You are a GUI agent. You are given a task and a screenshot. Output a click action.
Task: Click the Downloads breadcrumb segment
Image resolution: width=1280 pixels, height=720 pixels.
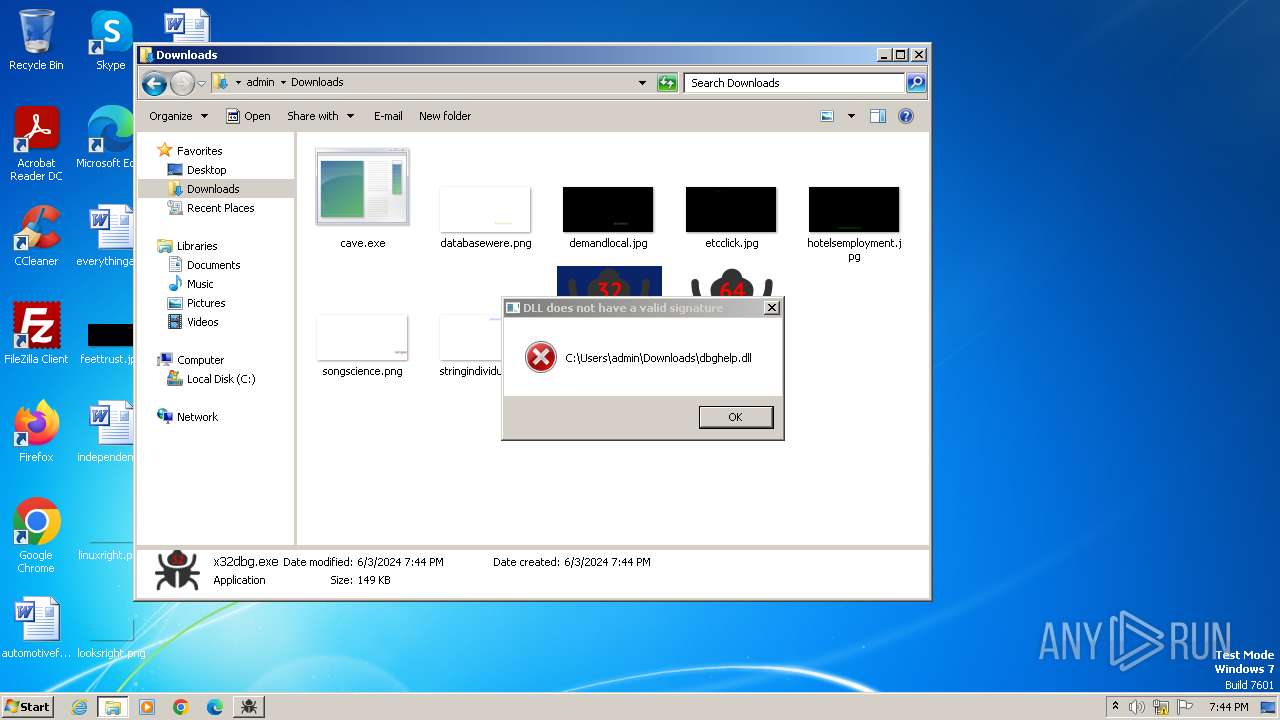pos(317,82)
